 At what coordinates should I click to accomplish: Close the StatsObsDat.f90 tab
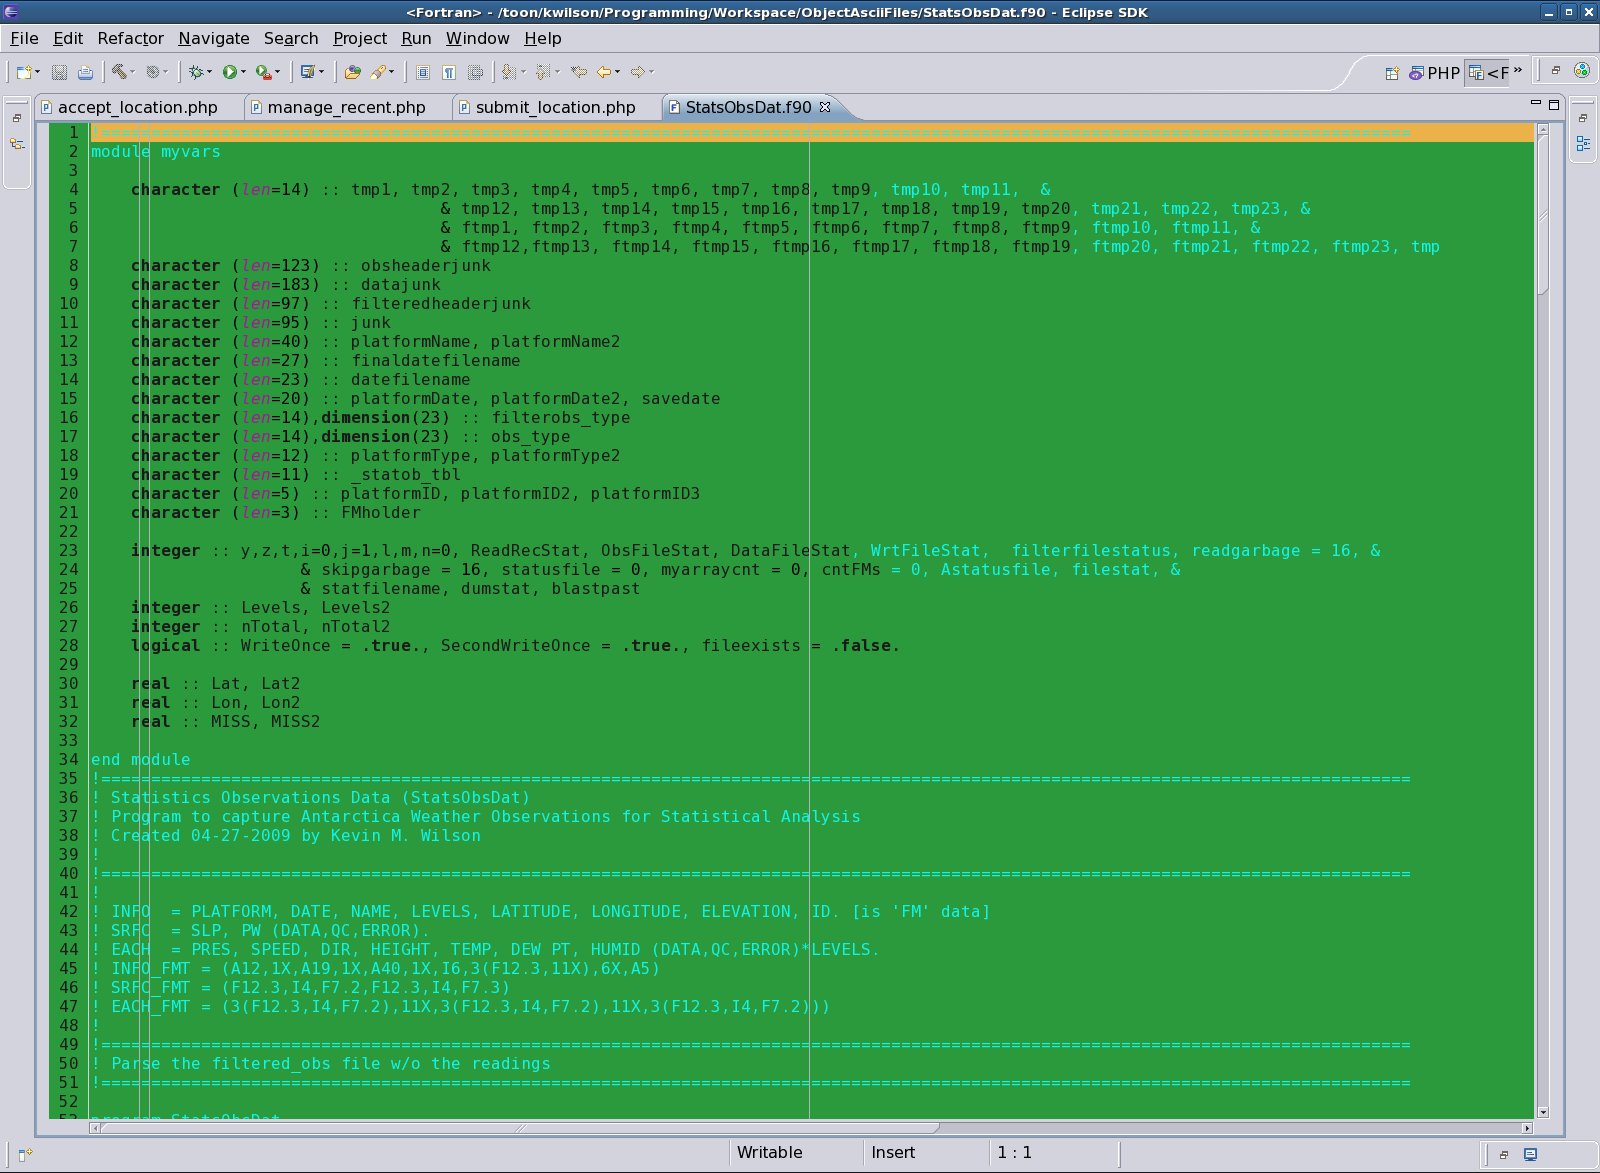(x=825, y=106)
